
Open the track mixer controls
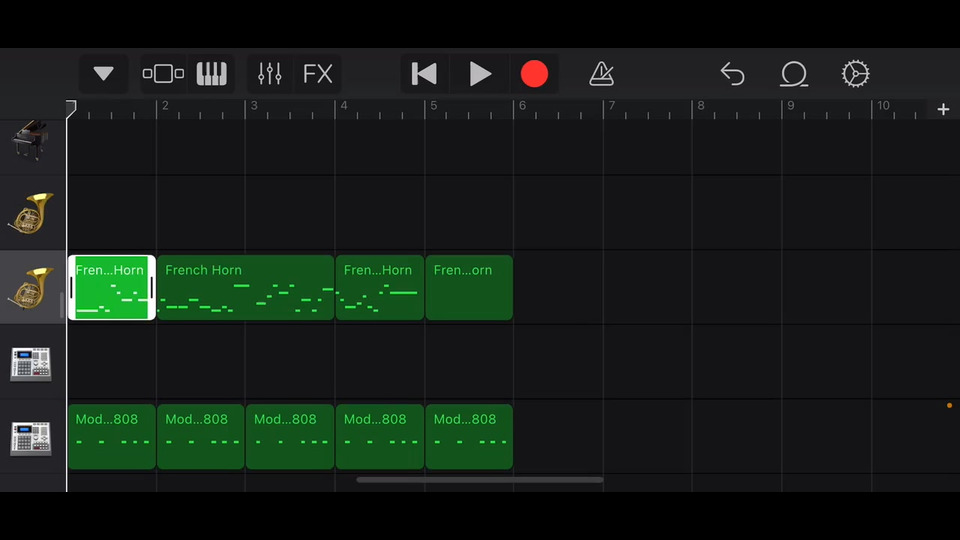pos(269,74)
